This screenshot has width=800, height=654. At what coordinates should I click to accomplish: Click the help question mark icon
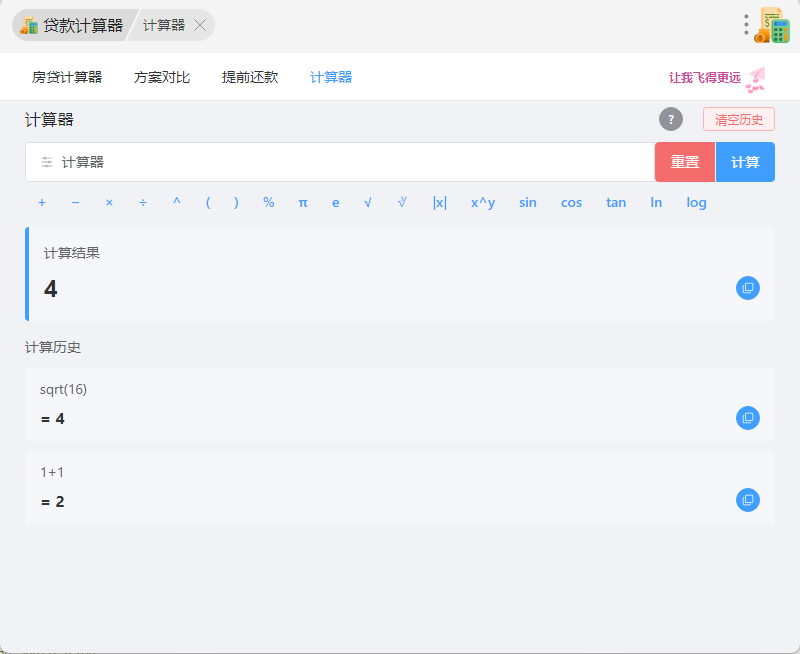pos(670,119)
